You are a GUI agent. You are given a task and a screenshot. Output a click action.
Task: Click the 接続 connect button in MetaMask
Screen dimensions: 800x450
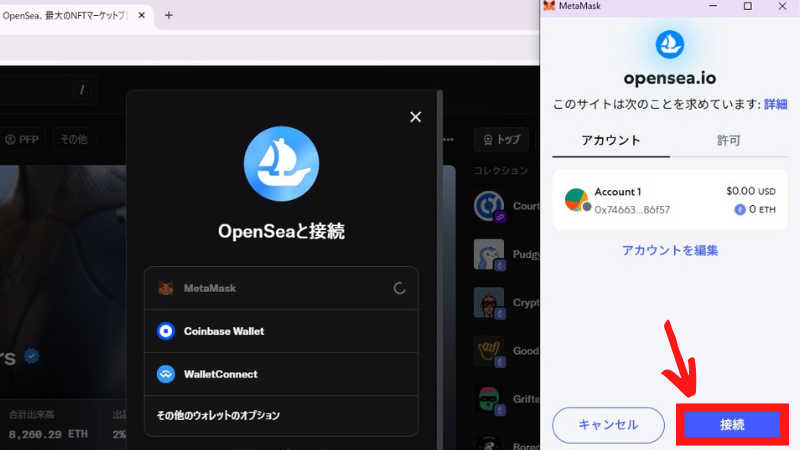(x=732, y=424)
